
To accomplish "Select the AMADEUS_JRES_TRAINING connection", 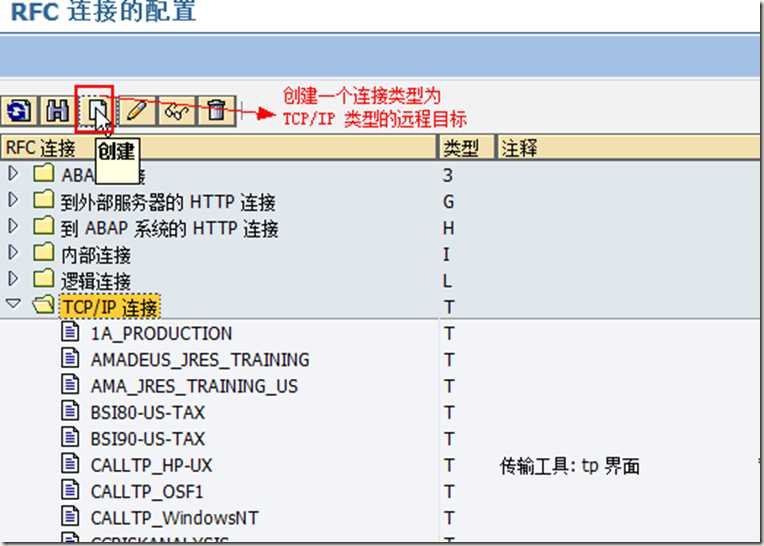I will click(x=200, y=360).
